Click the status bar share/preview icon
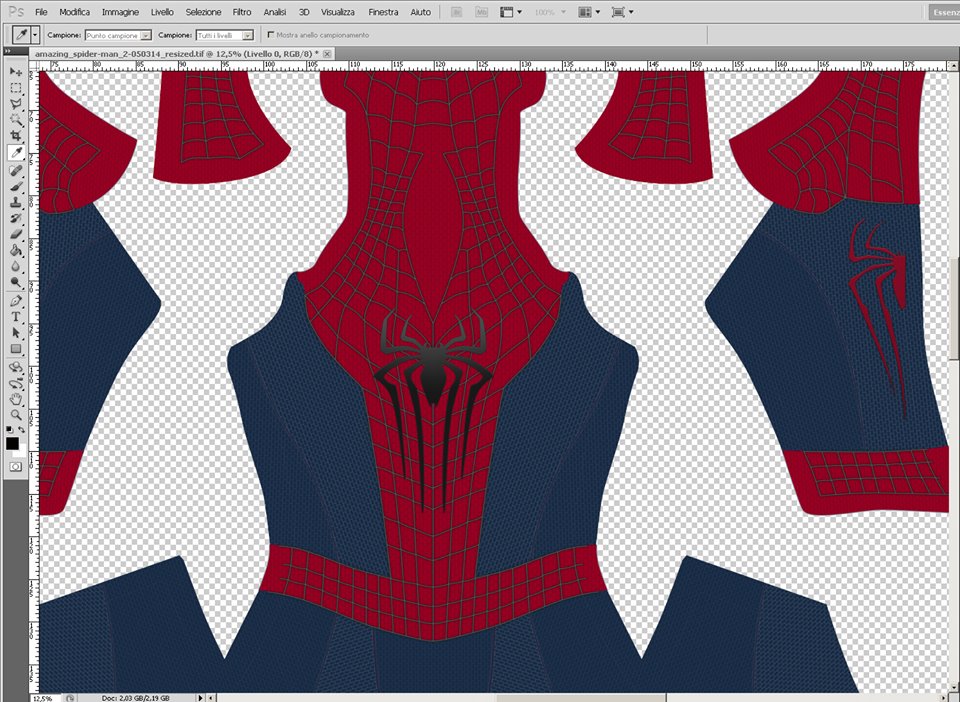The height and width of the screenshot is (702, 960). point(70,698)
